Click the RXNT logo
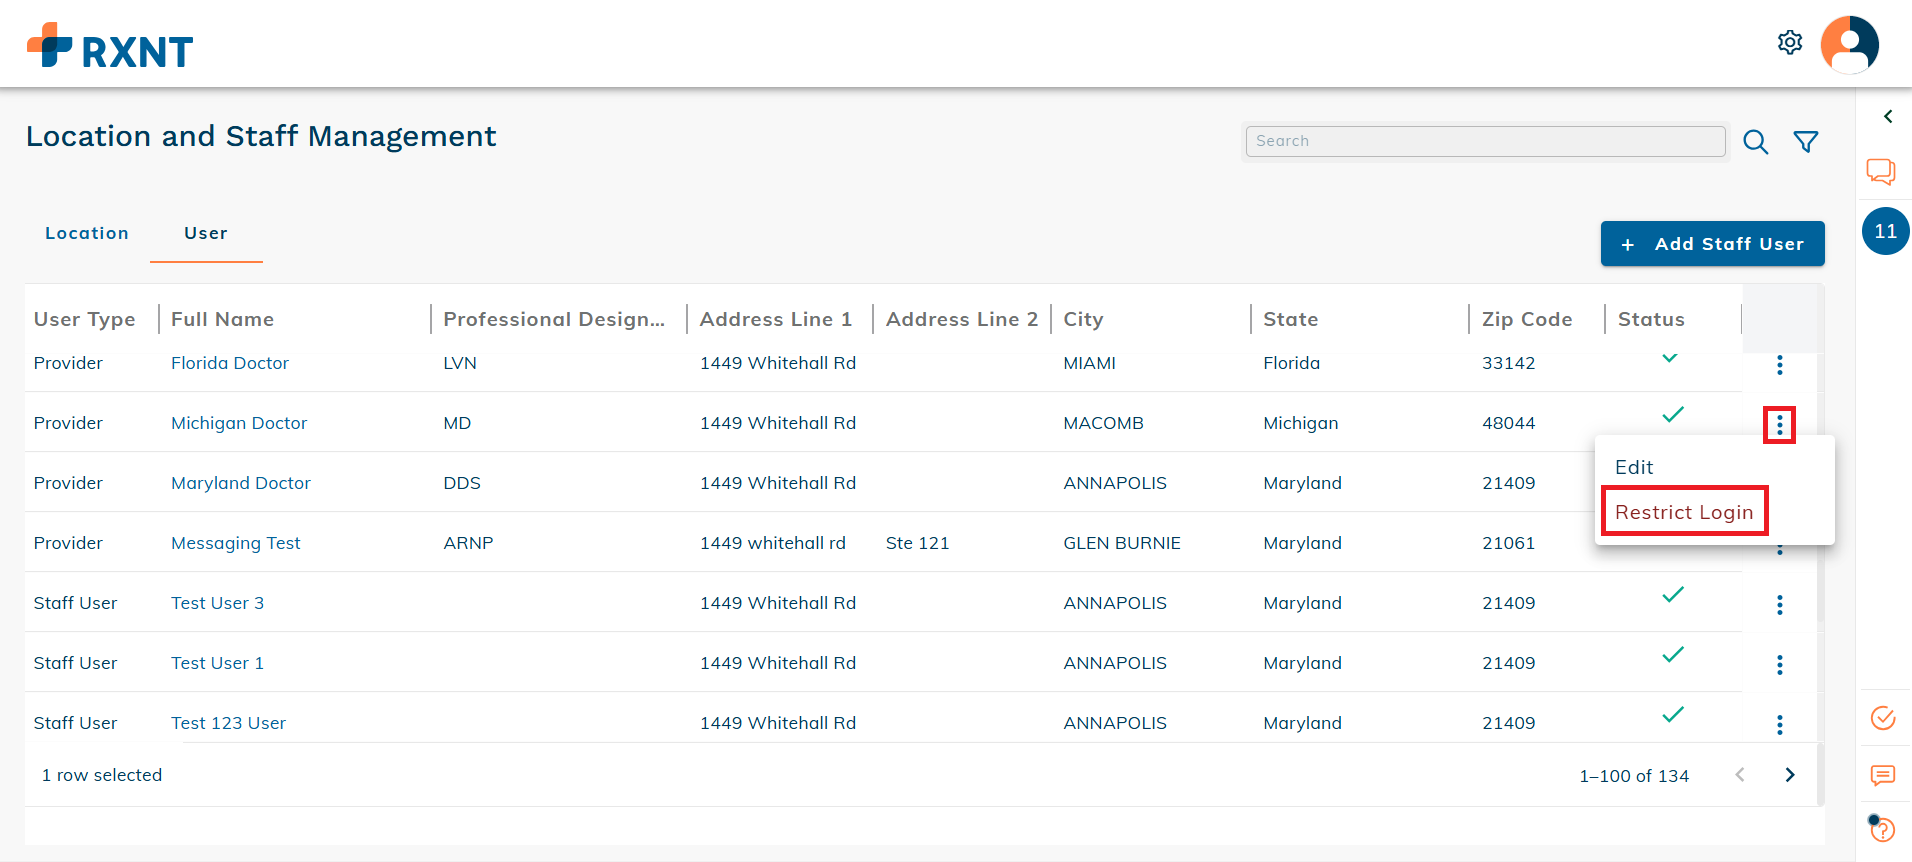 110,46
